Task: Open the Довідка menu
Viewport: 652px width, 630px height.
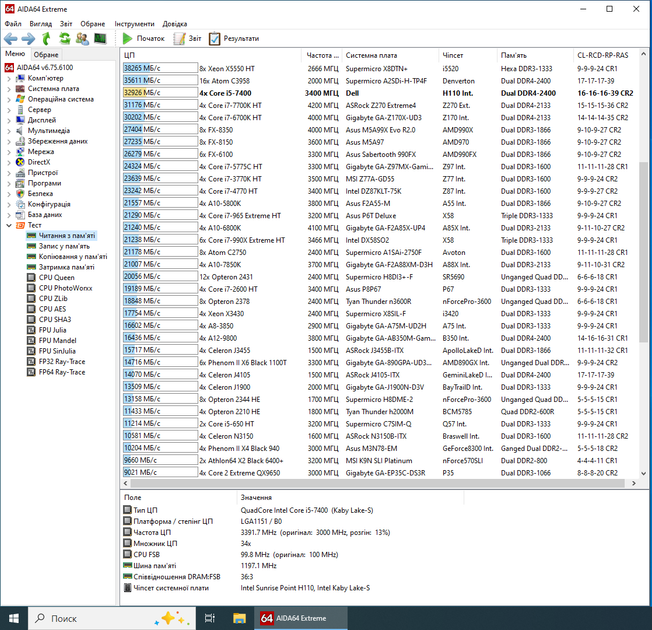Action: 175,24
